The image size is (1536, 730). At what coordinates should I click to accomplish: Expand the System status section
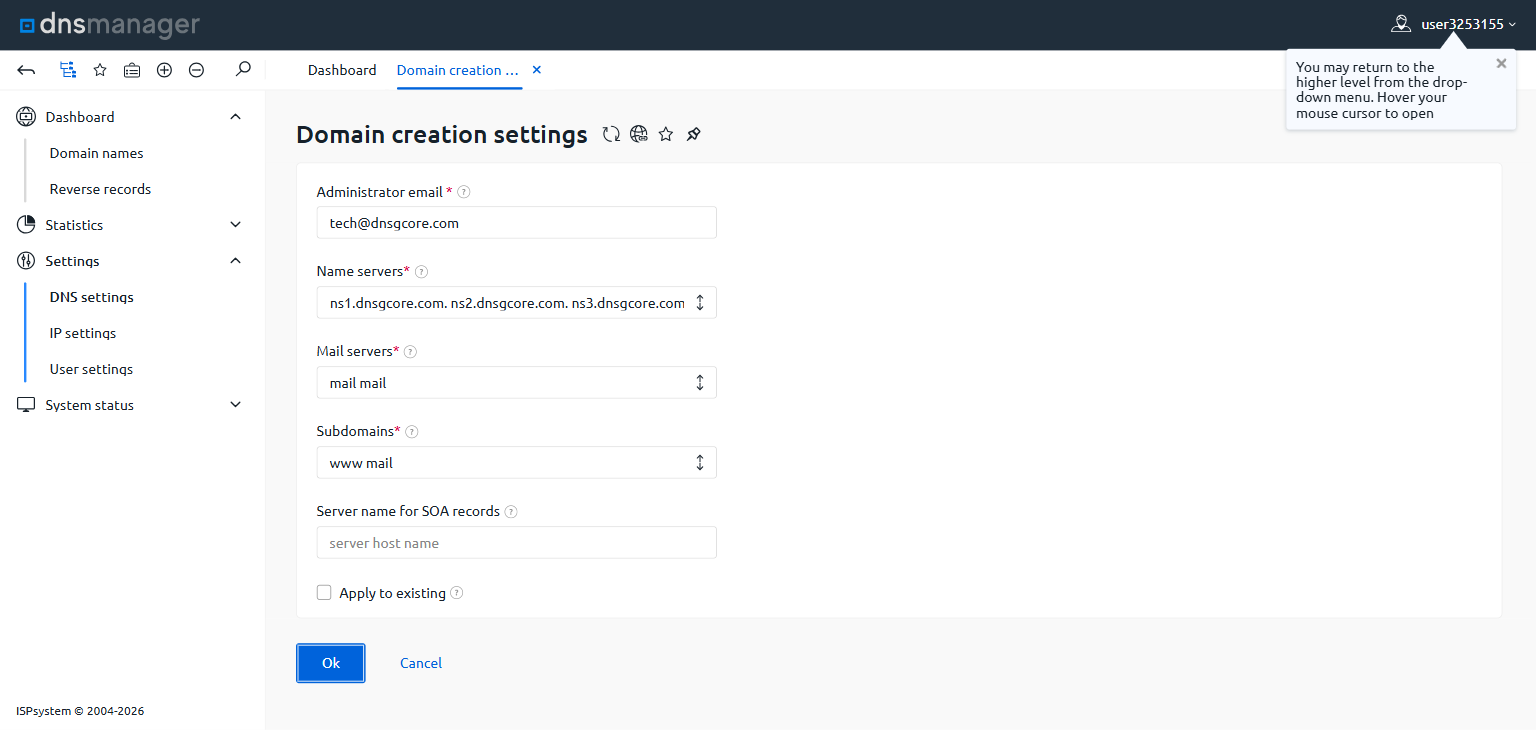tap(236, 405)
